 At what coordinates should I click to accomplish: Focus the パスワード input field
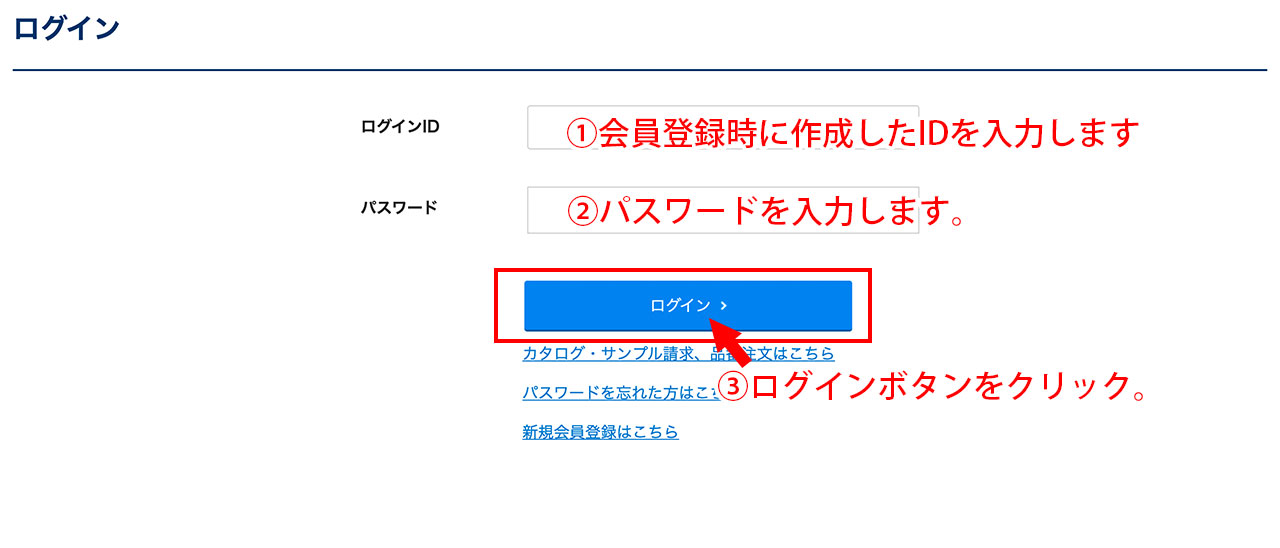723,210
